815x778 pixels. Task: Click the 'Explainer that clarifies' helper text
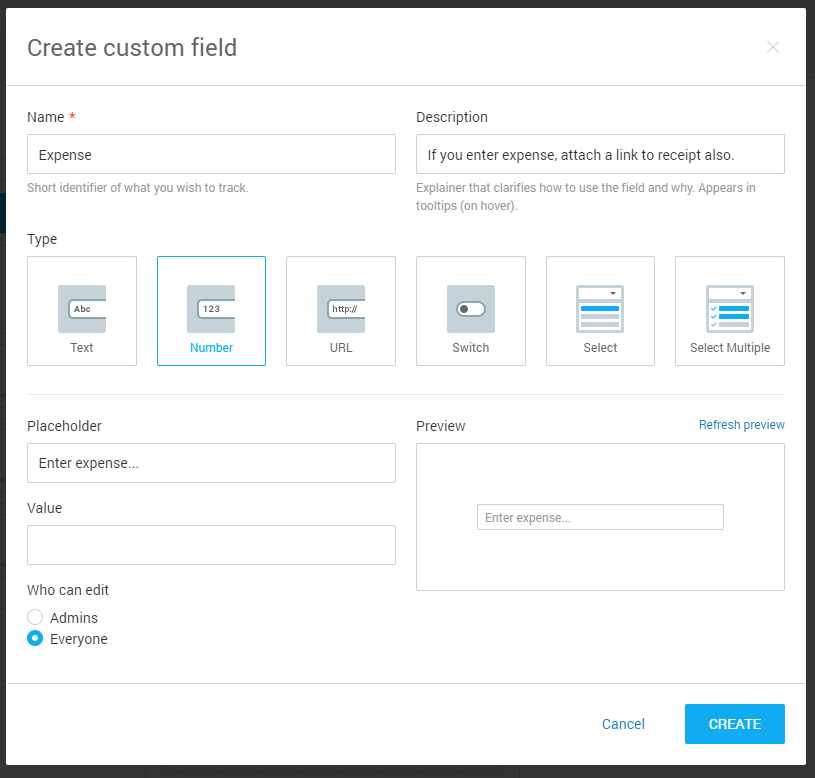pos(586,196)
